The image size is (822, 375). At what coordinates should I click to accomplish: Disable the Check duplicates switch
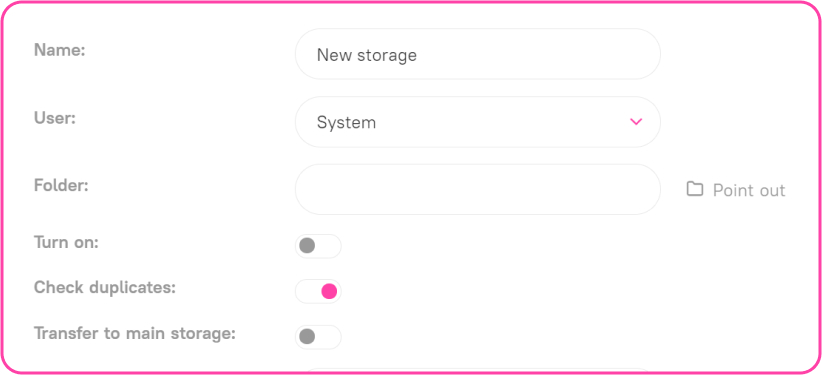coord(318,291)
